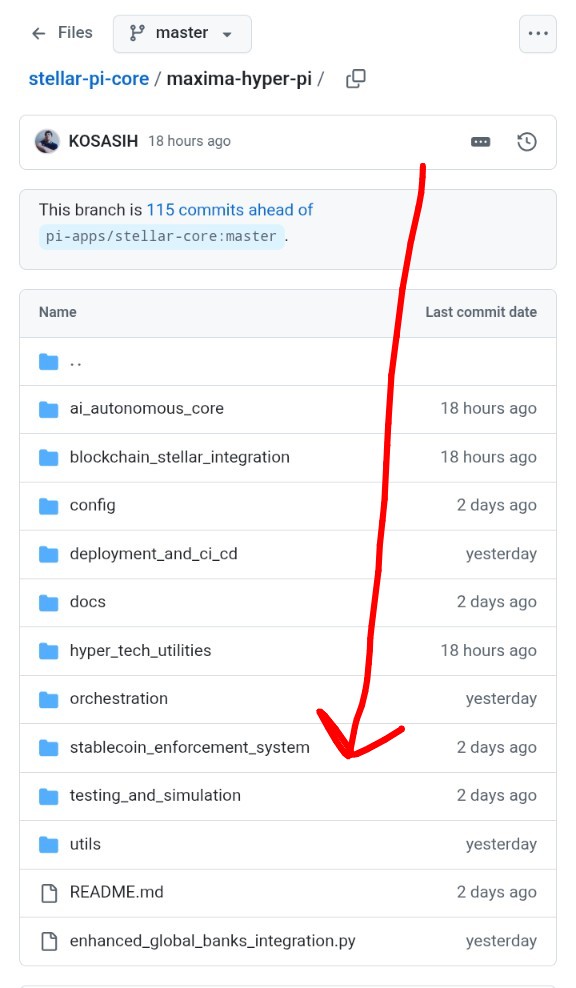Go to the parent directory row
This screenshot has width=576, height=988.
pos(288,362)
